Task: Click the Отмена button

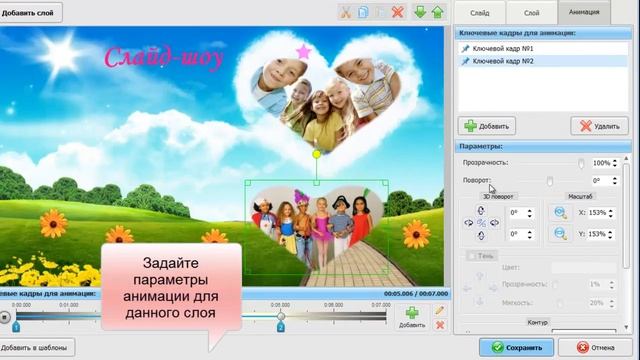Action: [596, 348]
